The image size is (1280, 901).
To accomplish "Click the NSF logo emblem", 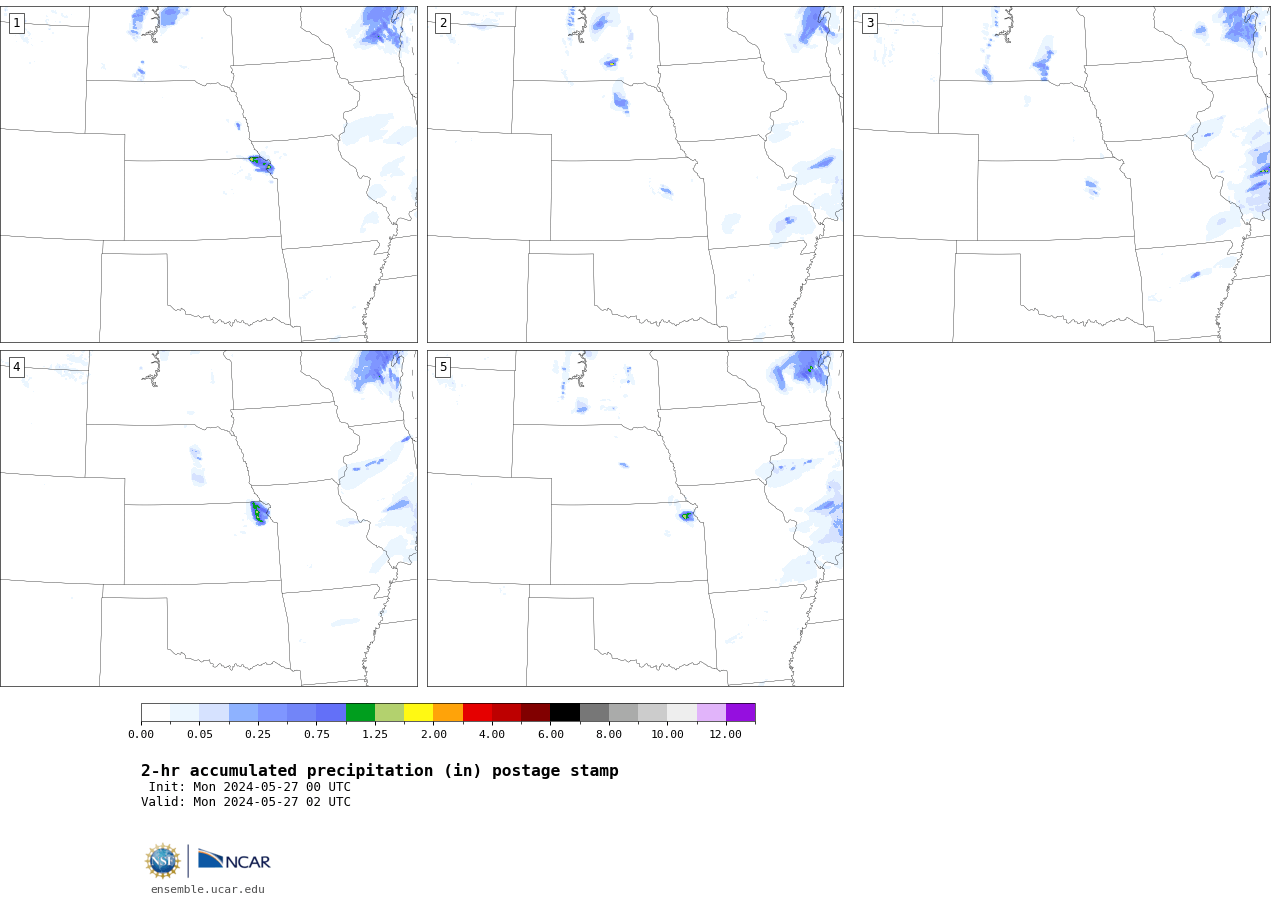I will [x=163, y=861].
